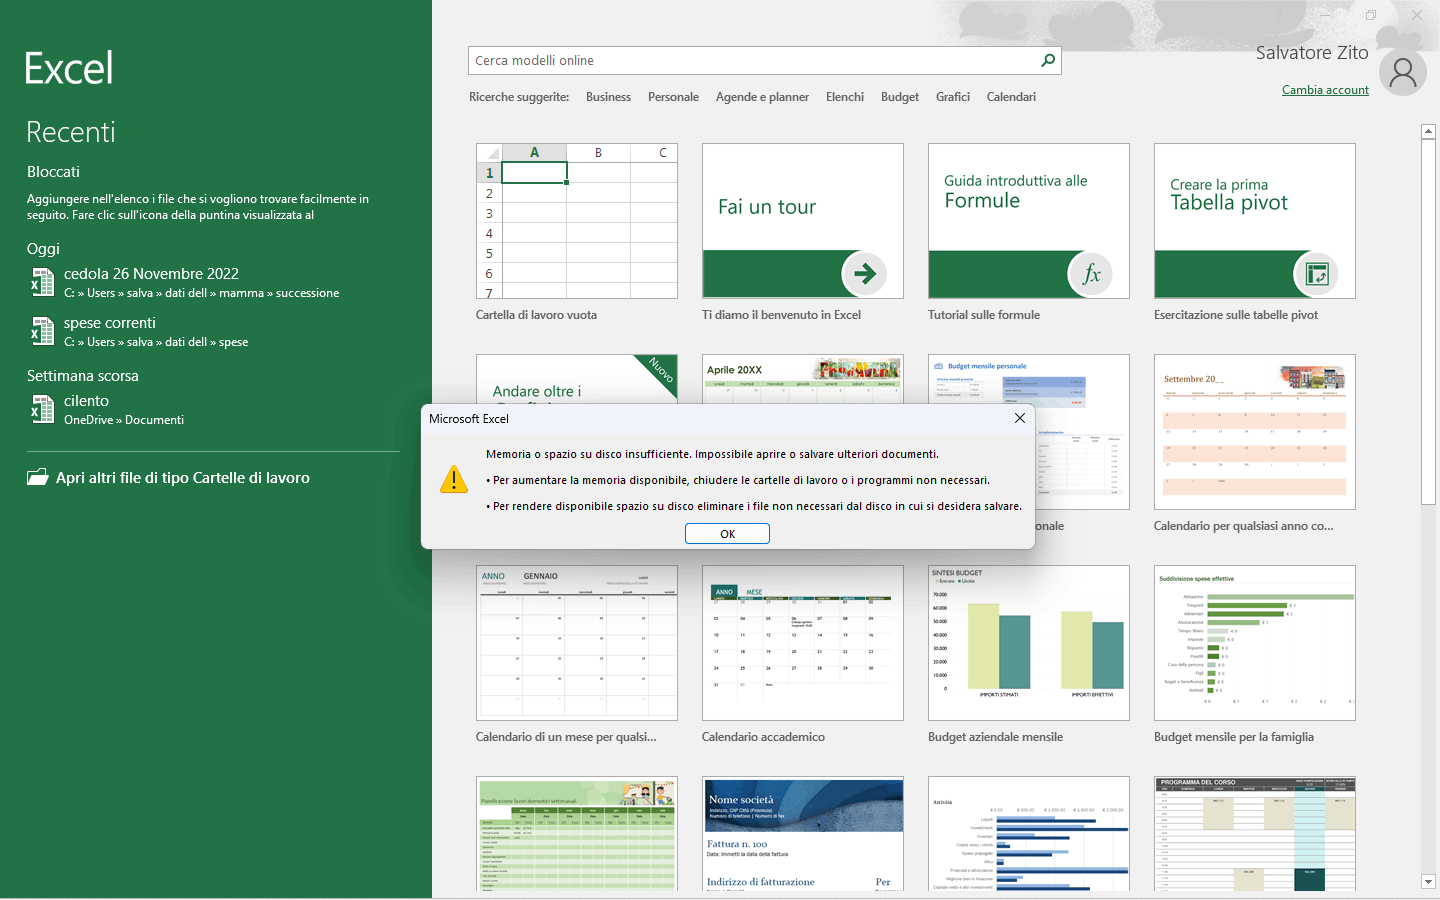
Task: Open the Calendario accademico template
Action: (x=803, y=643)
